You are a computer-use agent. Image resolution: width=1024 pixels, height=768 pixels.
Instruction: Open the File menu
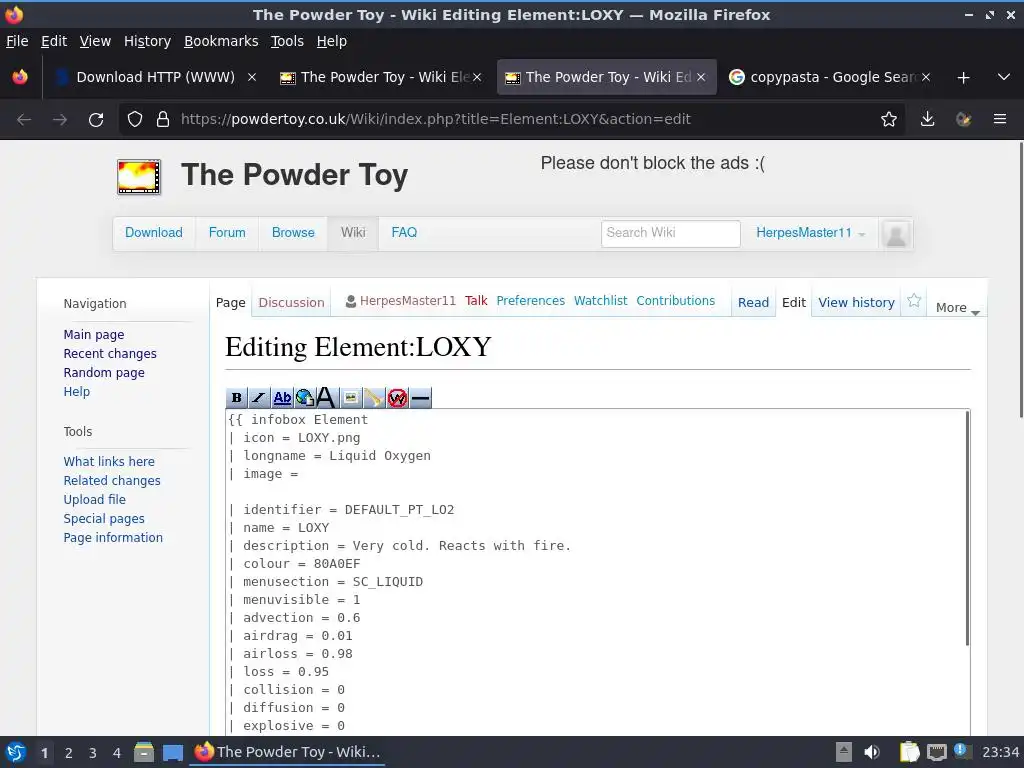pos(17,41)
